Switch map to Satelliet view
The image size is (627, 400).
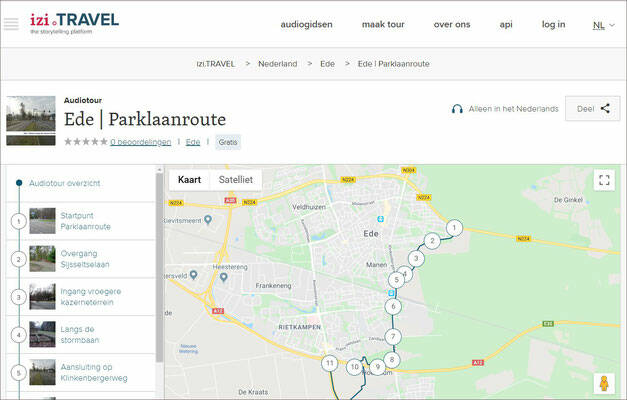click(236, 180)
